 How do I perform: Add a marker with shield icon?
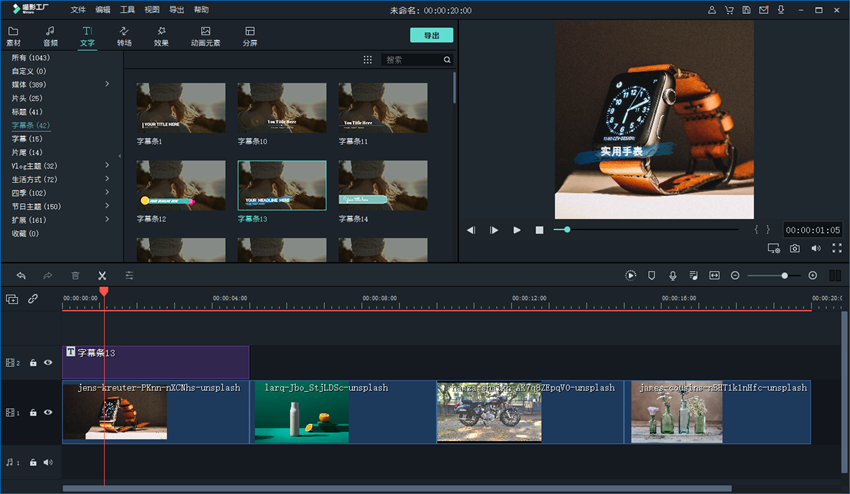pyautogui.click(x=652, y=275)
